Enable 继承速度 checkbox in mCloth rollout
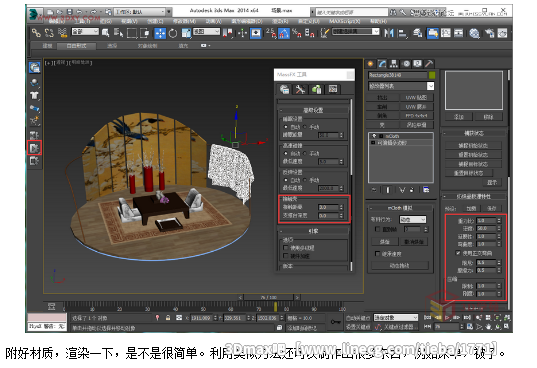This screenshot has height=368, width=537. click(377, 254)
